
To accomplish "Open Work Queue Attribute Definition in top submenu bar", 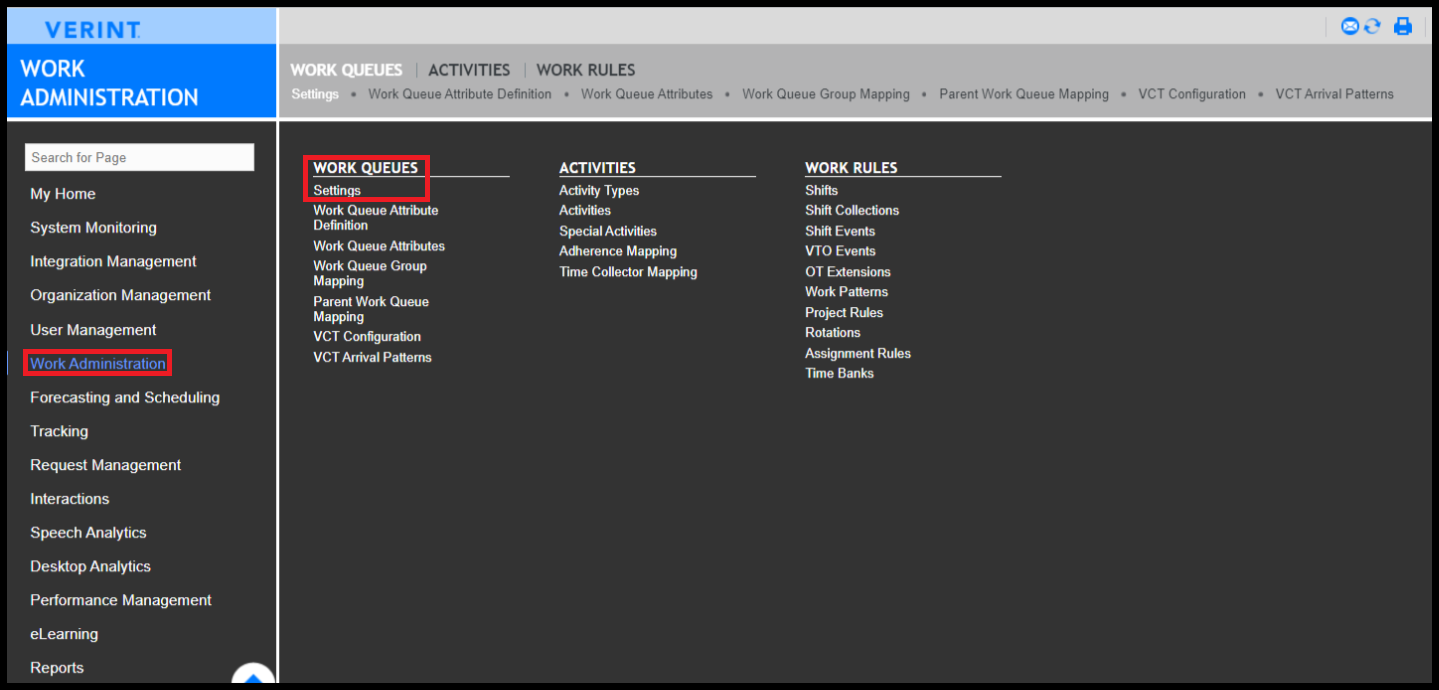I will (x=460, y=94).
